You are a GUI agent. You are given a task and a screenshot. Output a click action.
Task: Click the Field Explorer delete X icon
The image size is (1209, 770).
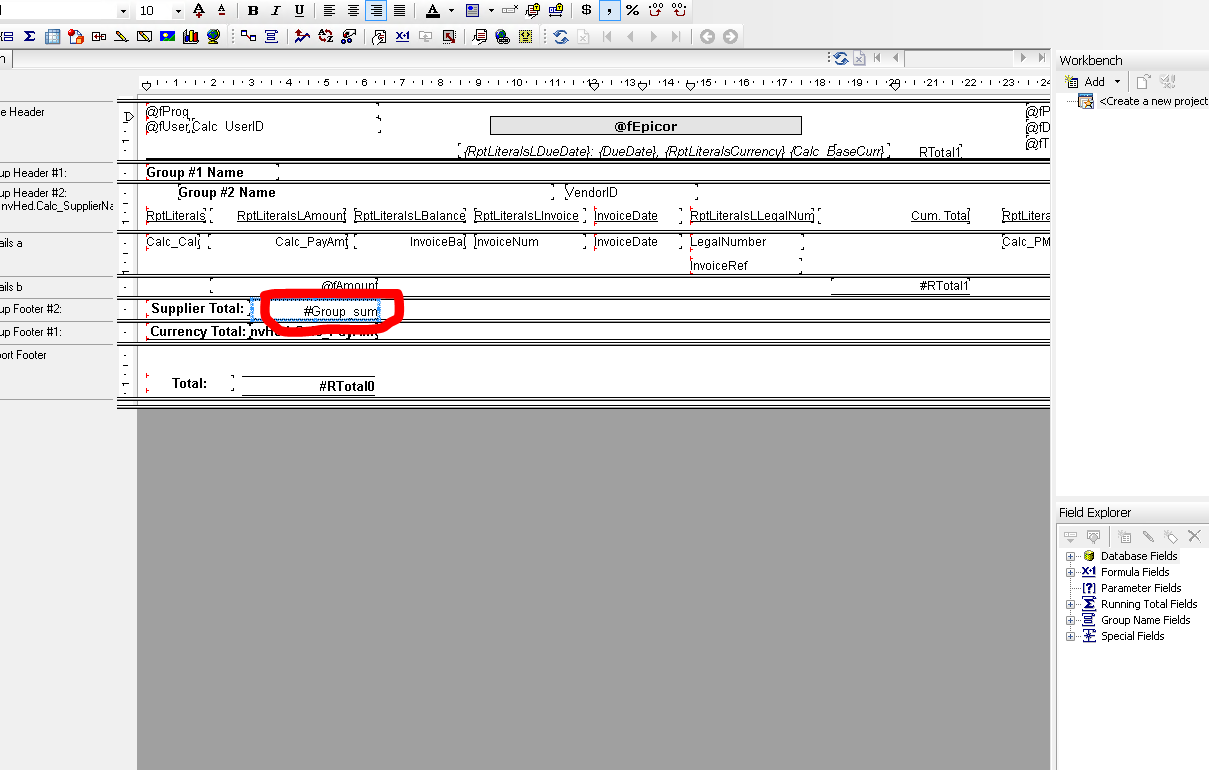pyautogui.click(x=1194, y=537)
